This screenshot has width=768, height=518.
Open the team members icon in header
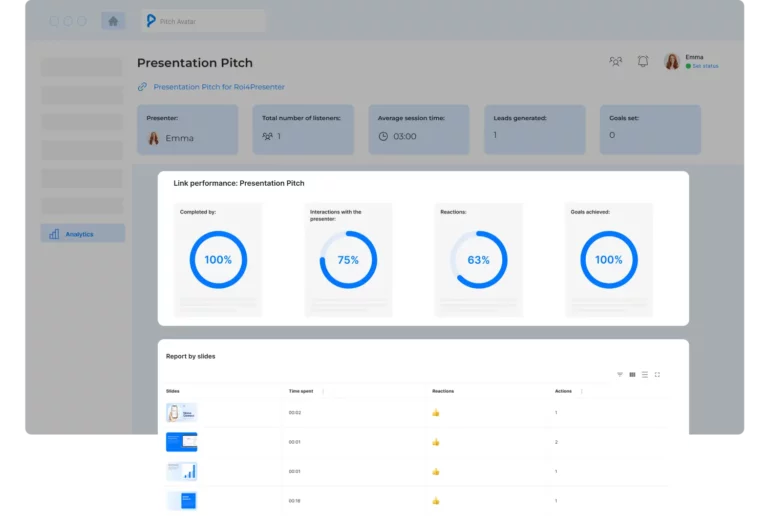coord(616,61)
